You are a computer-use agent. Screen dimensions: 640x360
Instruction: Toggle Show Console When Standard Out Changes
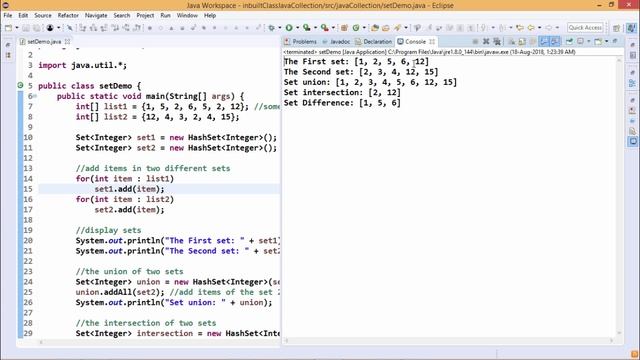point(544,41)
